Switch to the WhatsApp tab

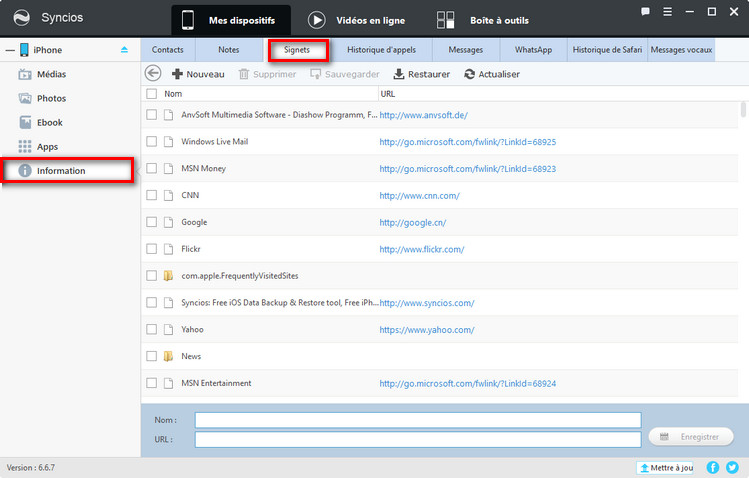pyautogui.click(x=534, y=49)
